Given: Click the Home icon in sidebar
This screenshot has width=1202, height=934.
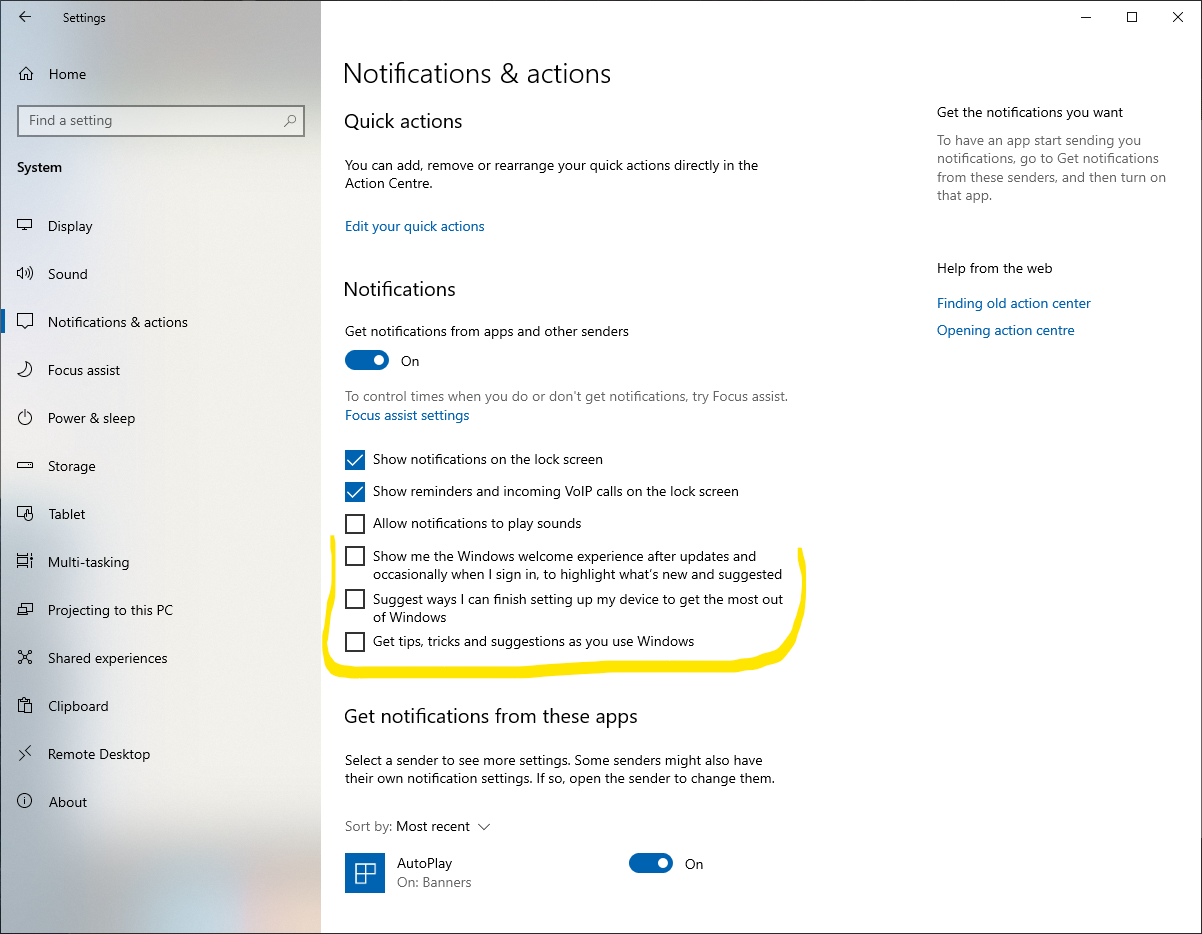Looking at the screenshot, I should [25, 74].
